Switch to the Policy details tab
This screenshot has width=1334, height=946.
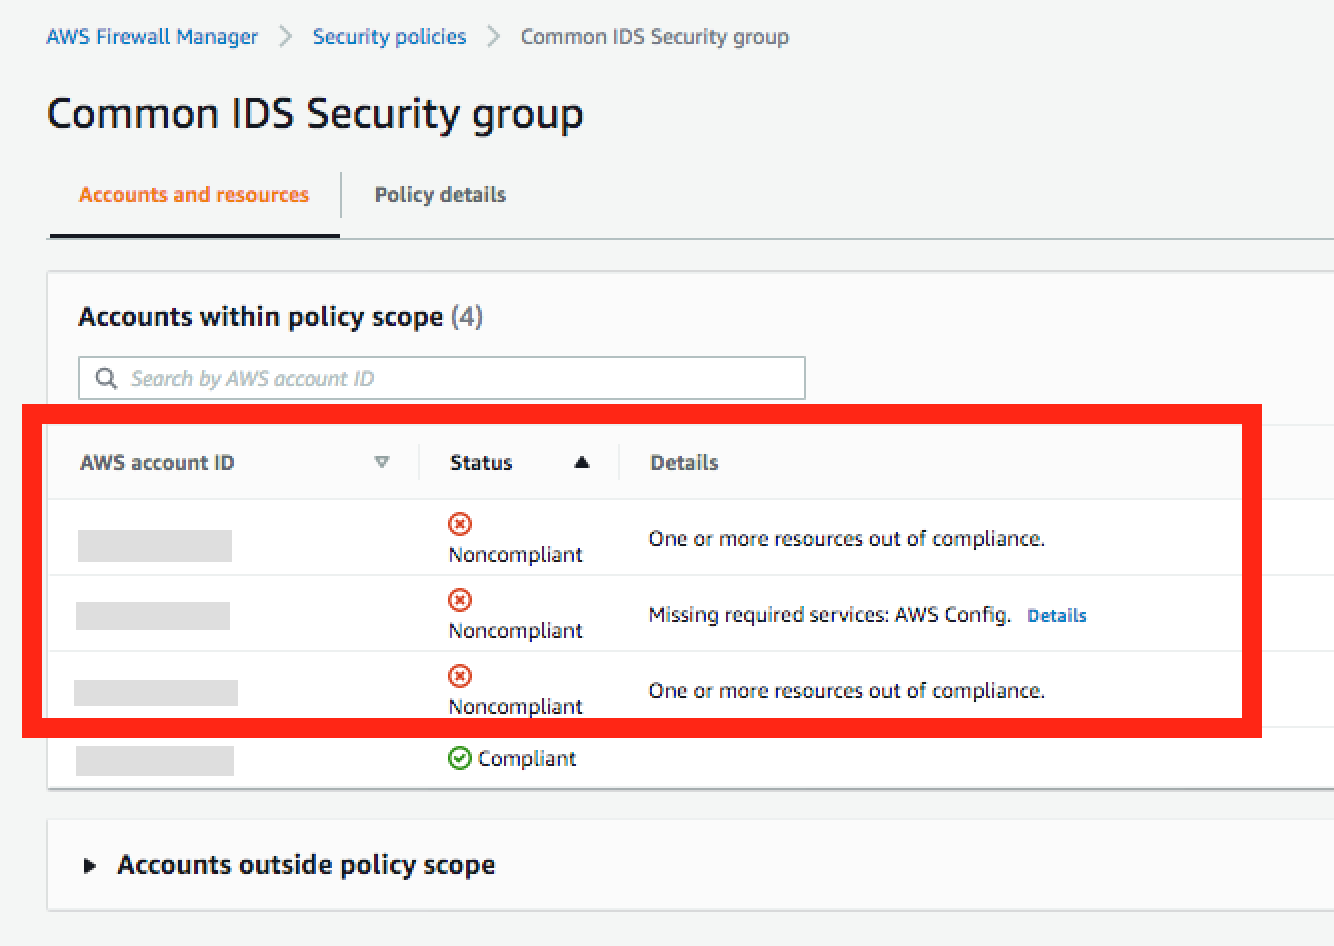[x=439, y=194]
